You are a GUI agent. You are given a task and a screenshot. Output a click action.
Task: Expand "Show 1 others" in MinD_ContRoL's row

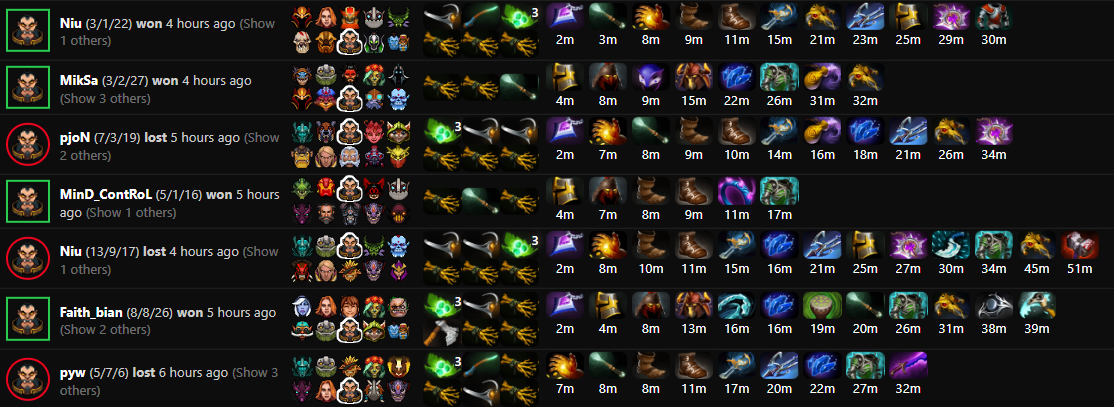126,212
